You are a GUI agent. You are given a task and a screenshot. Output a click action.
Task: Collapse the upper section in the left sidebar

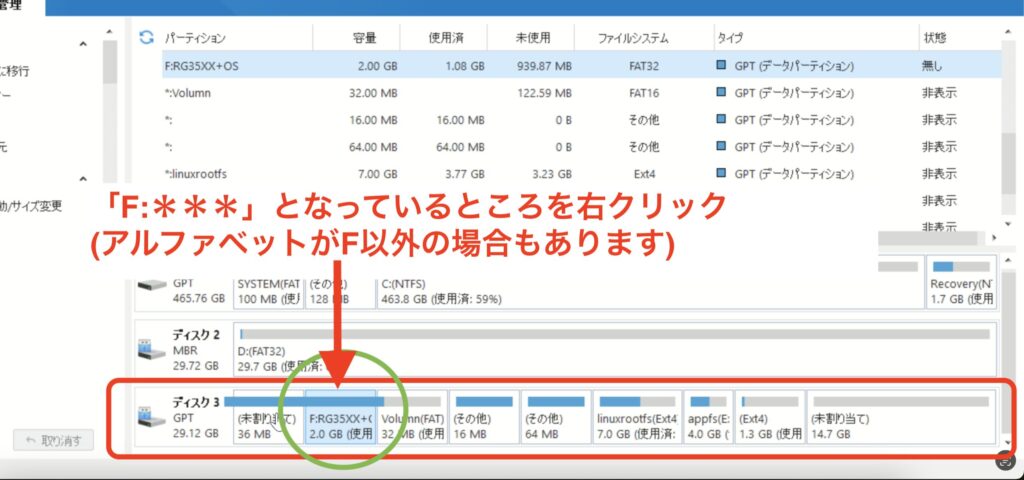[83, 44]
